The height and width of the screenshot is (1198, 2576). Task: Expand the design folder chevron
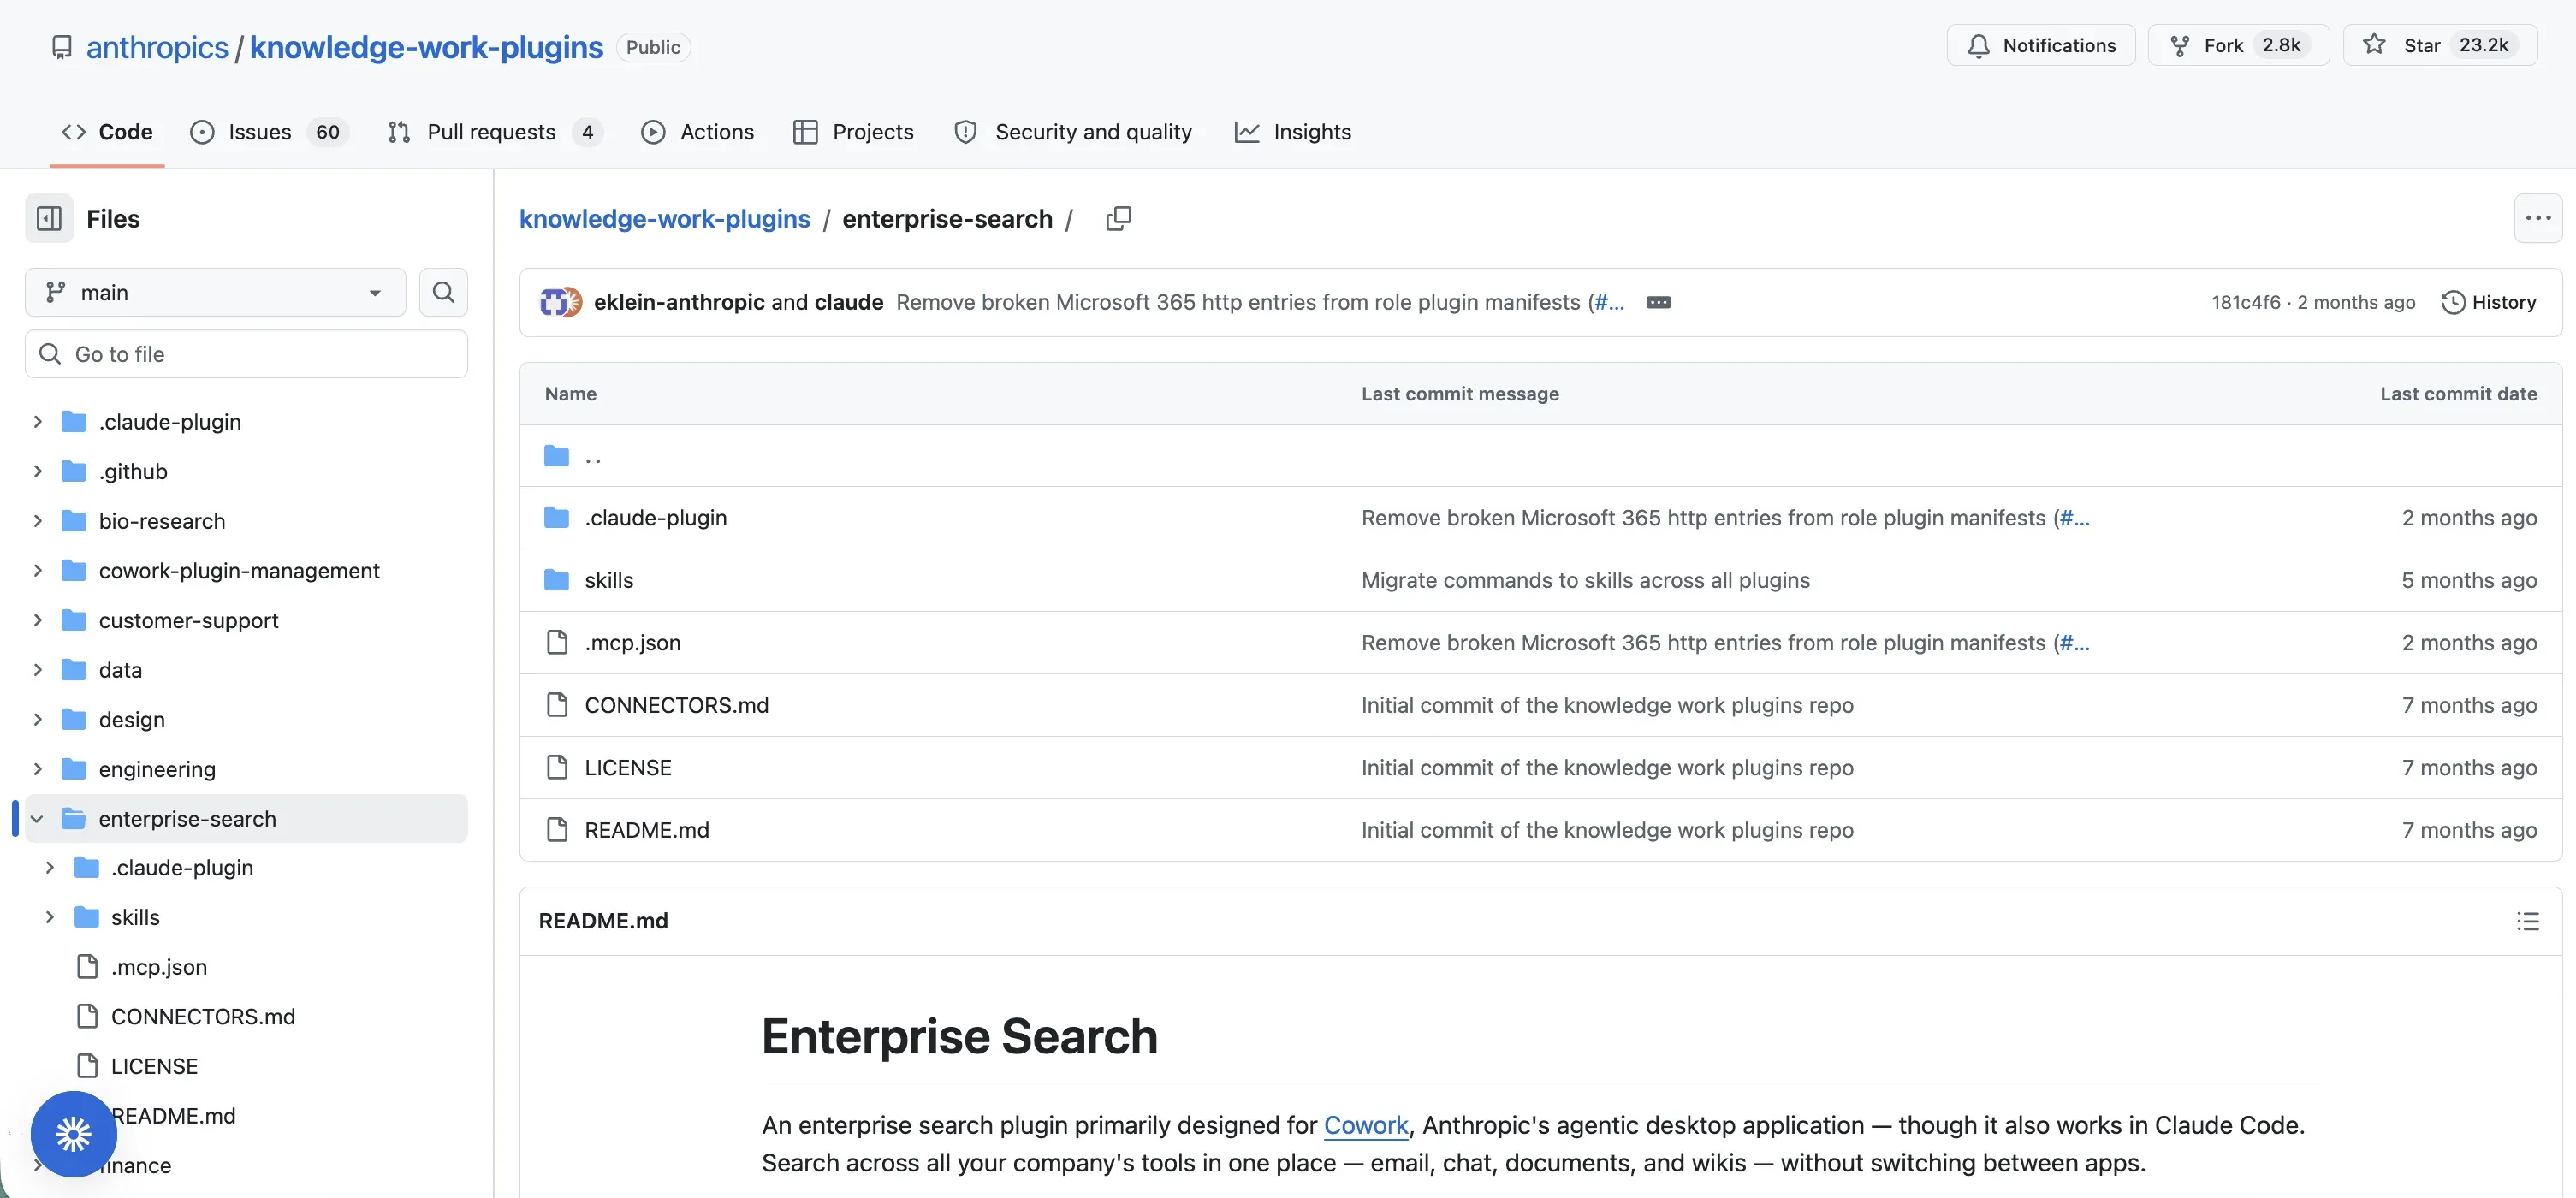coord(37,719)
